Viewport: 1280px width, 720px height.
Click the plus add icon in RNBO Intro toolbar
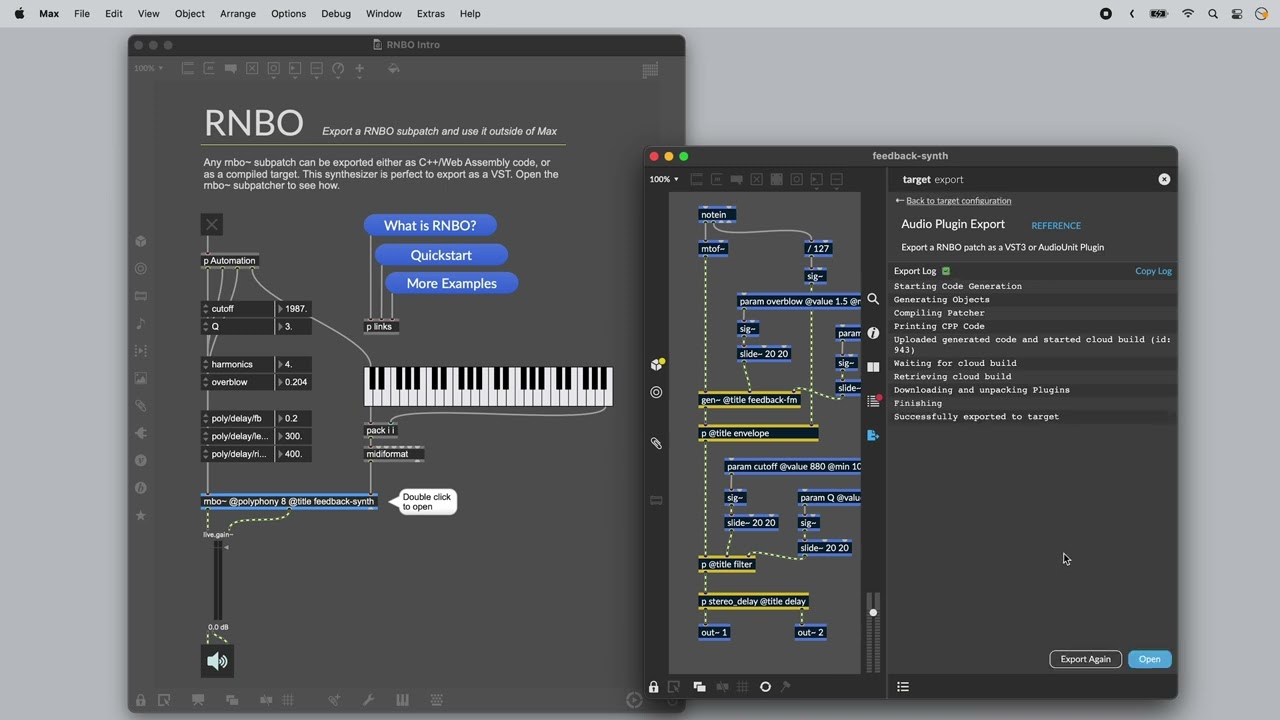360,69
